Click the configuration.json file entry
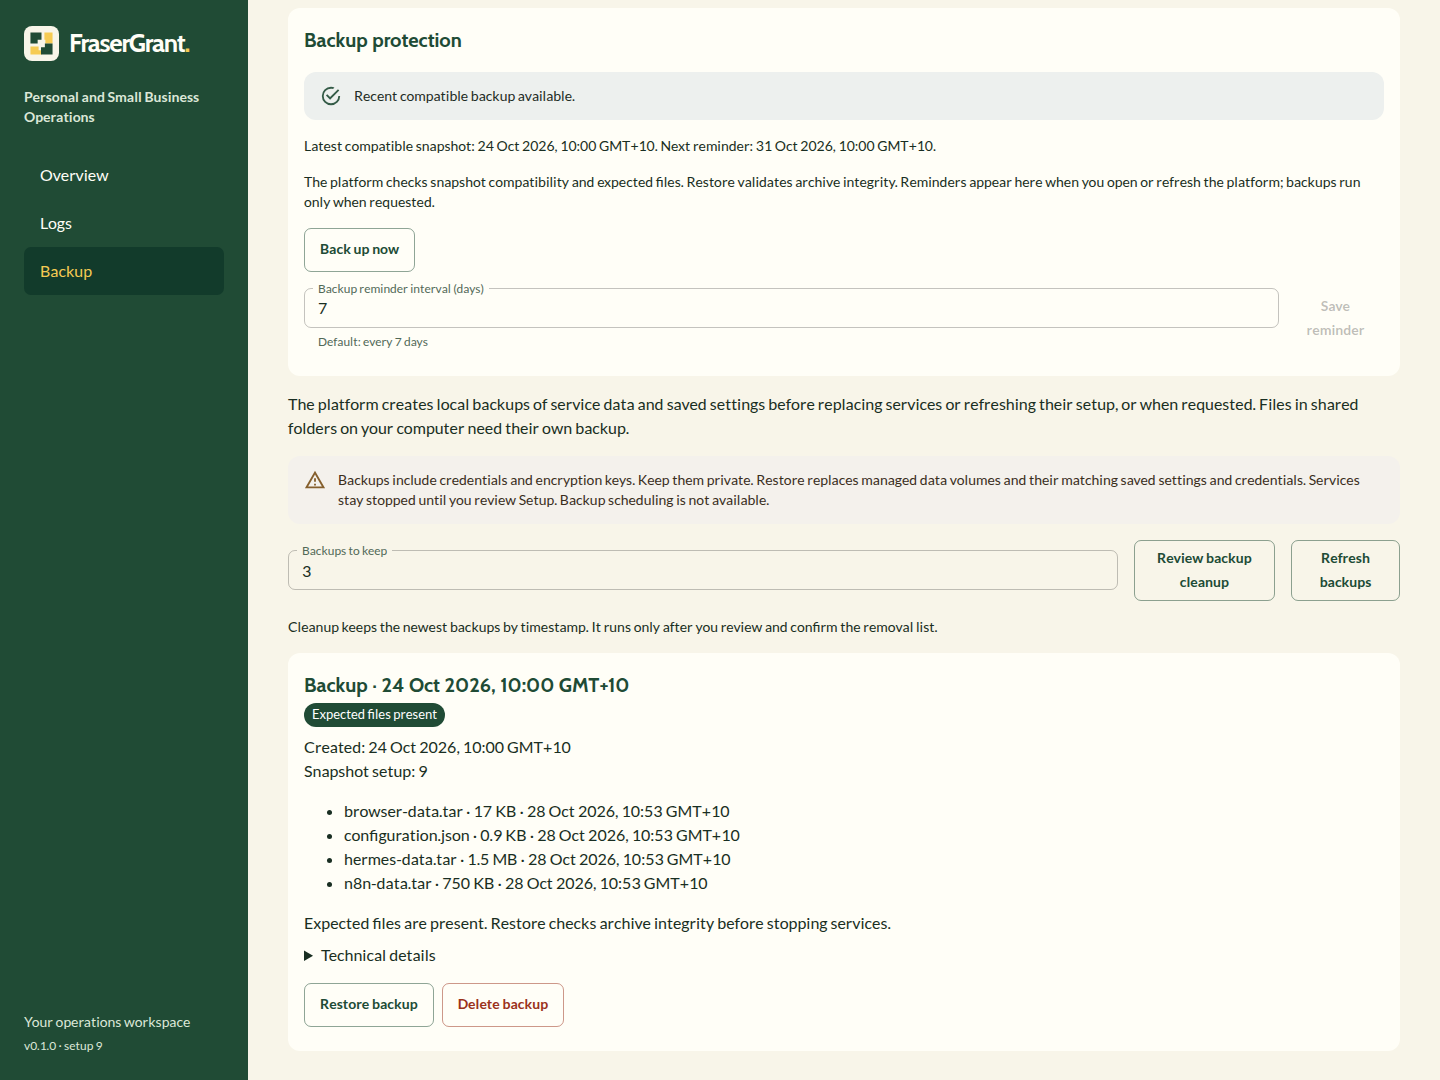1440x1080 pixels. [x=542, y=836]
